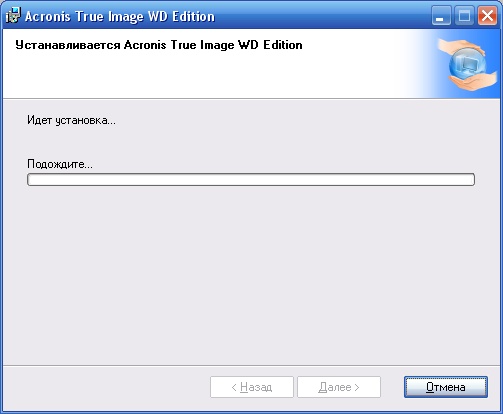Click the grayed-out Назад button
This screenshot has height=414, width=503.
click(252, 387)
